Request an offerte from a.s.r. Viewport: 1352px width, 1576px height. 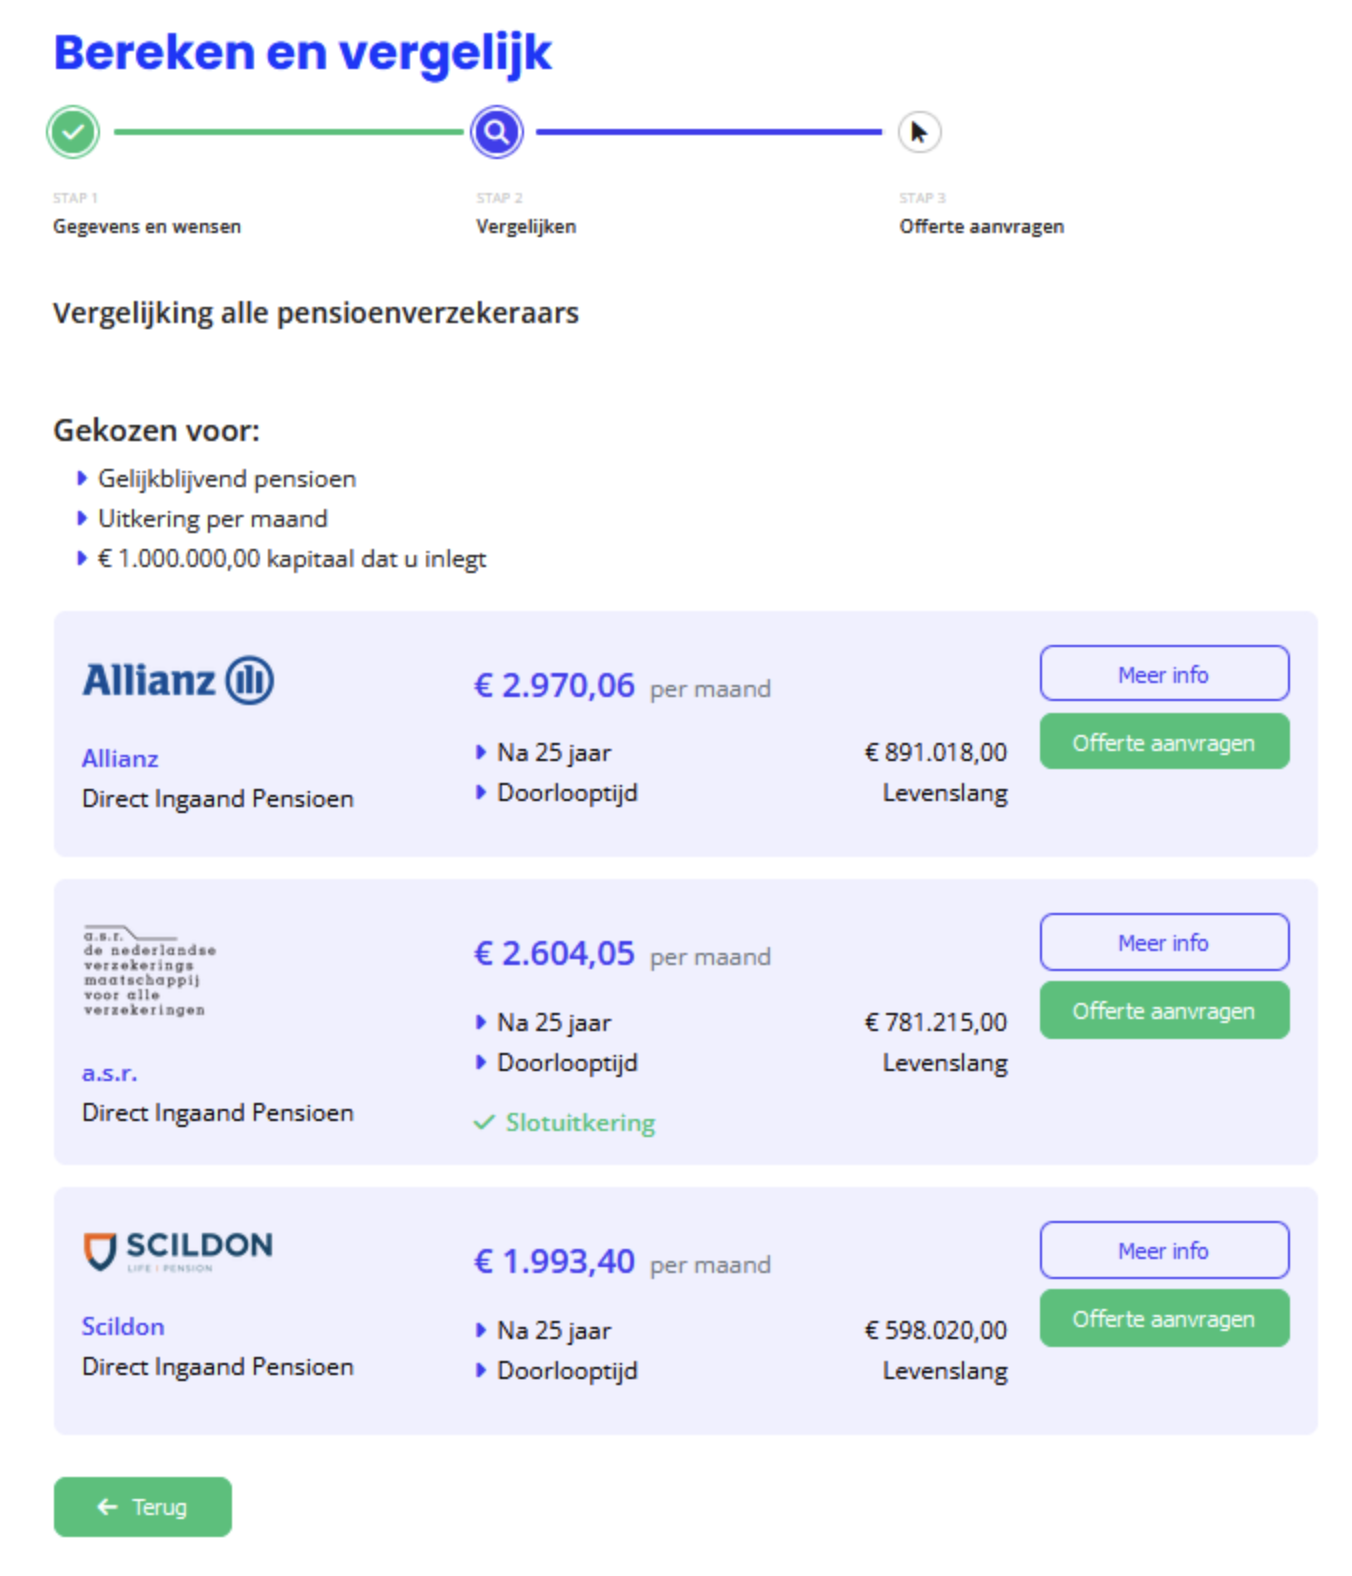coord(1164,1010)
